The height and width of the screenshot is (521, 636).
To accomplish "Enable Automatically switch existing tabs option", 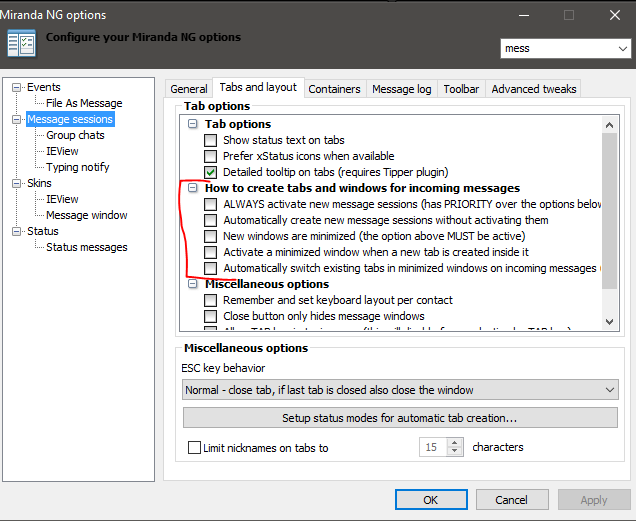I will point(210,268).
